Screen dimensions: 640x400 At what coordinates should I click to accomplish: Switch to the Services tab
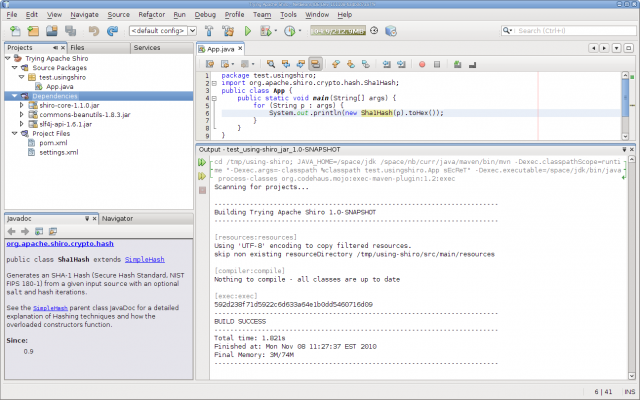tap(146, 47)
